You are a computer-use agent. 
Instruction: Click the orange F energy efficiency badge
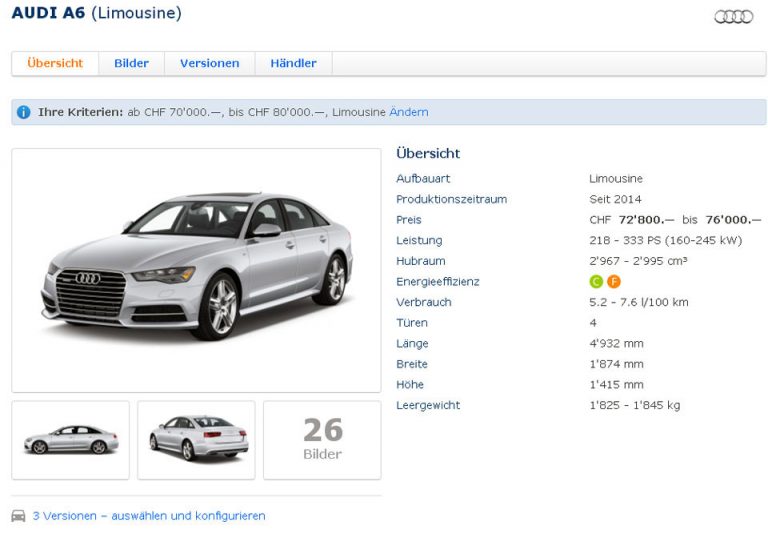613,282
